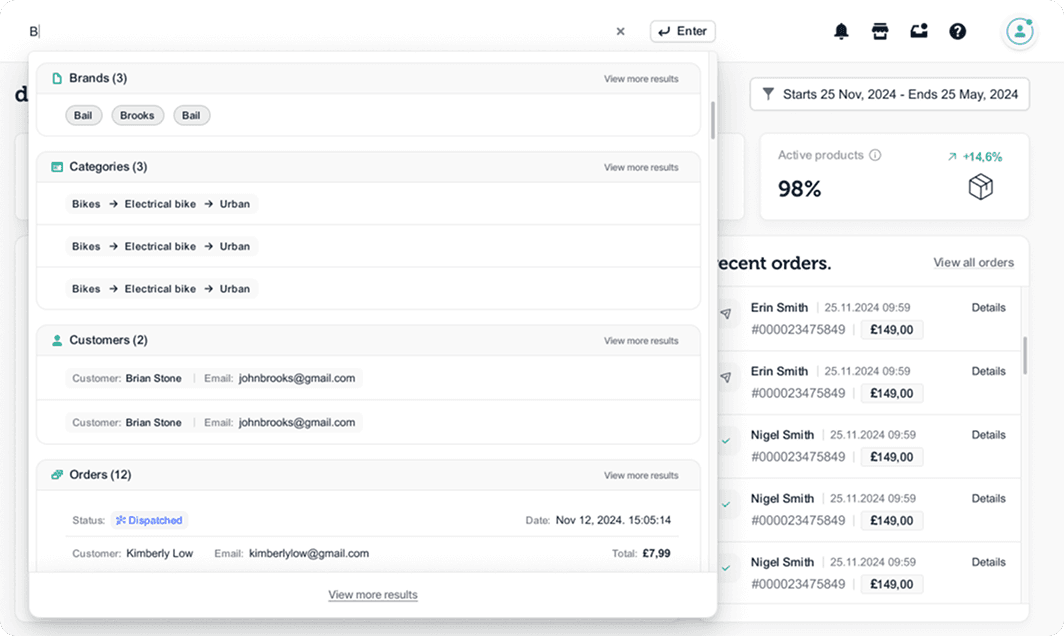Click View more results at dropdown bottom
The width and height of the screenshot is (1064, 636).
372,595
